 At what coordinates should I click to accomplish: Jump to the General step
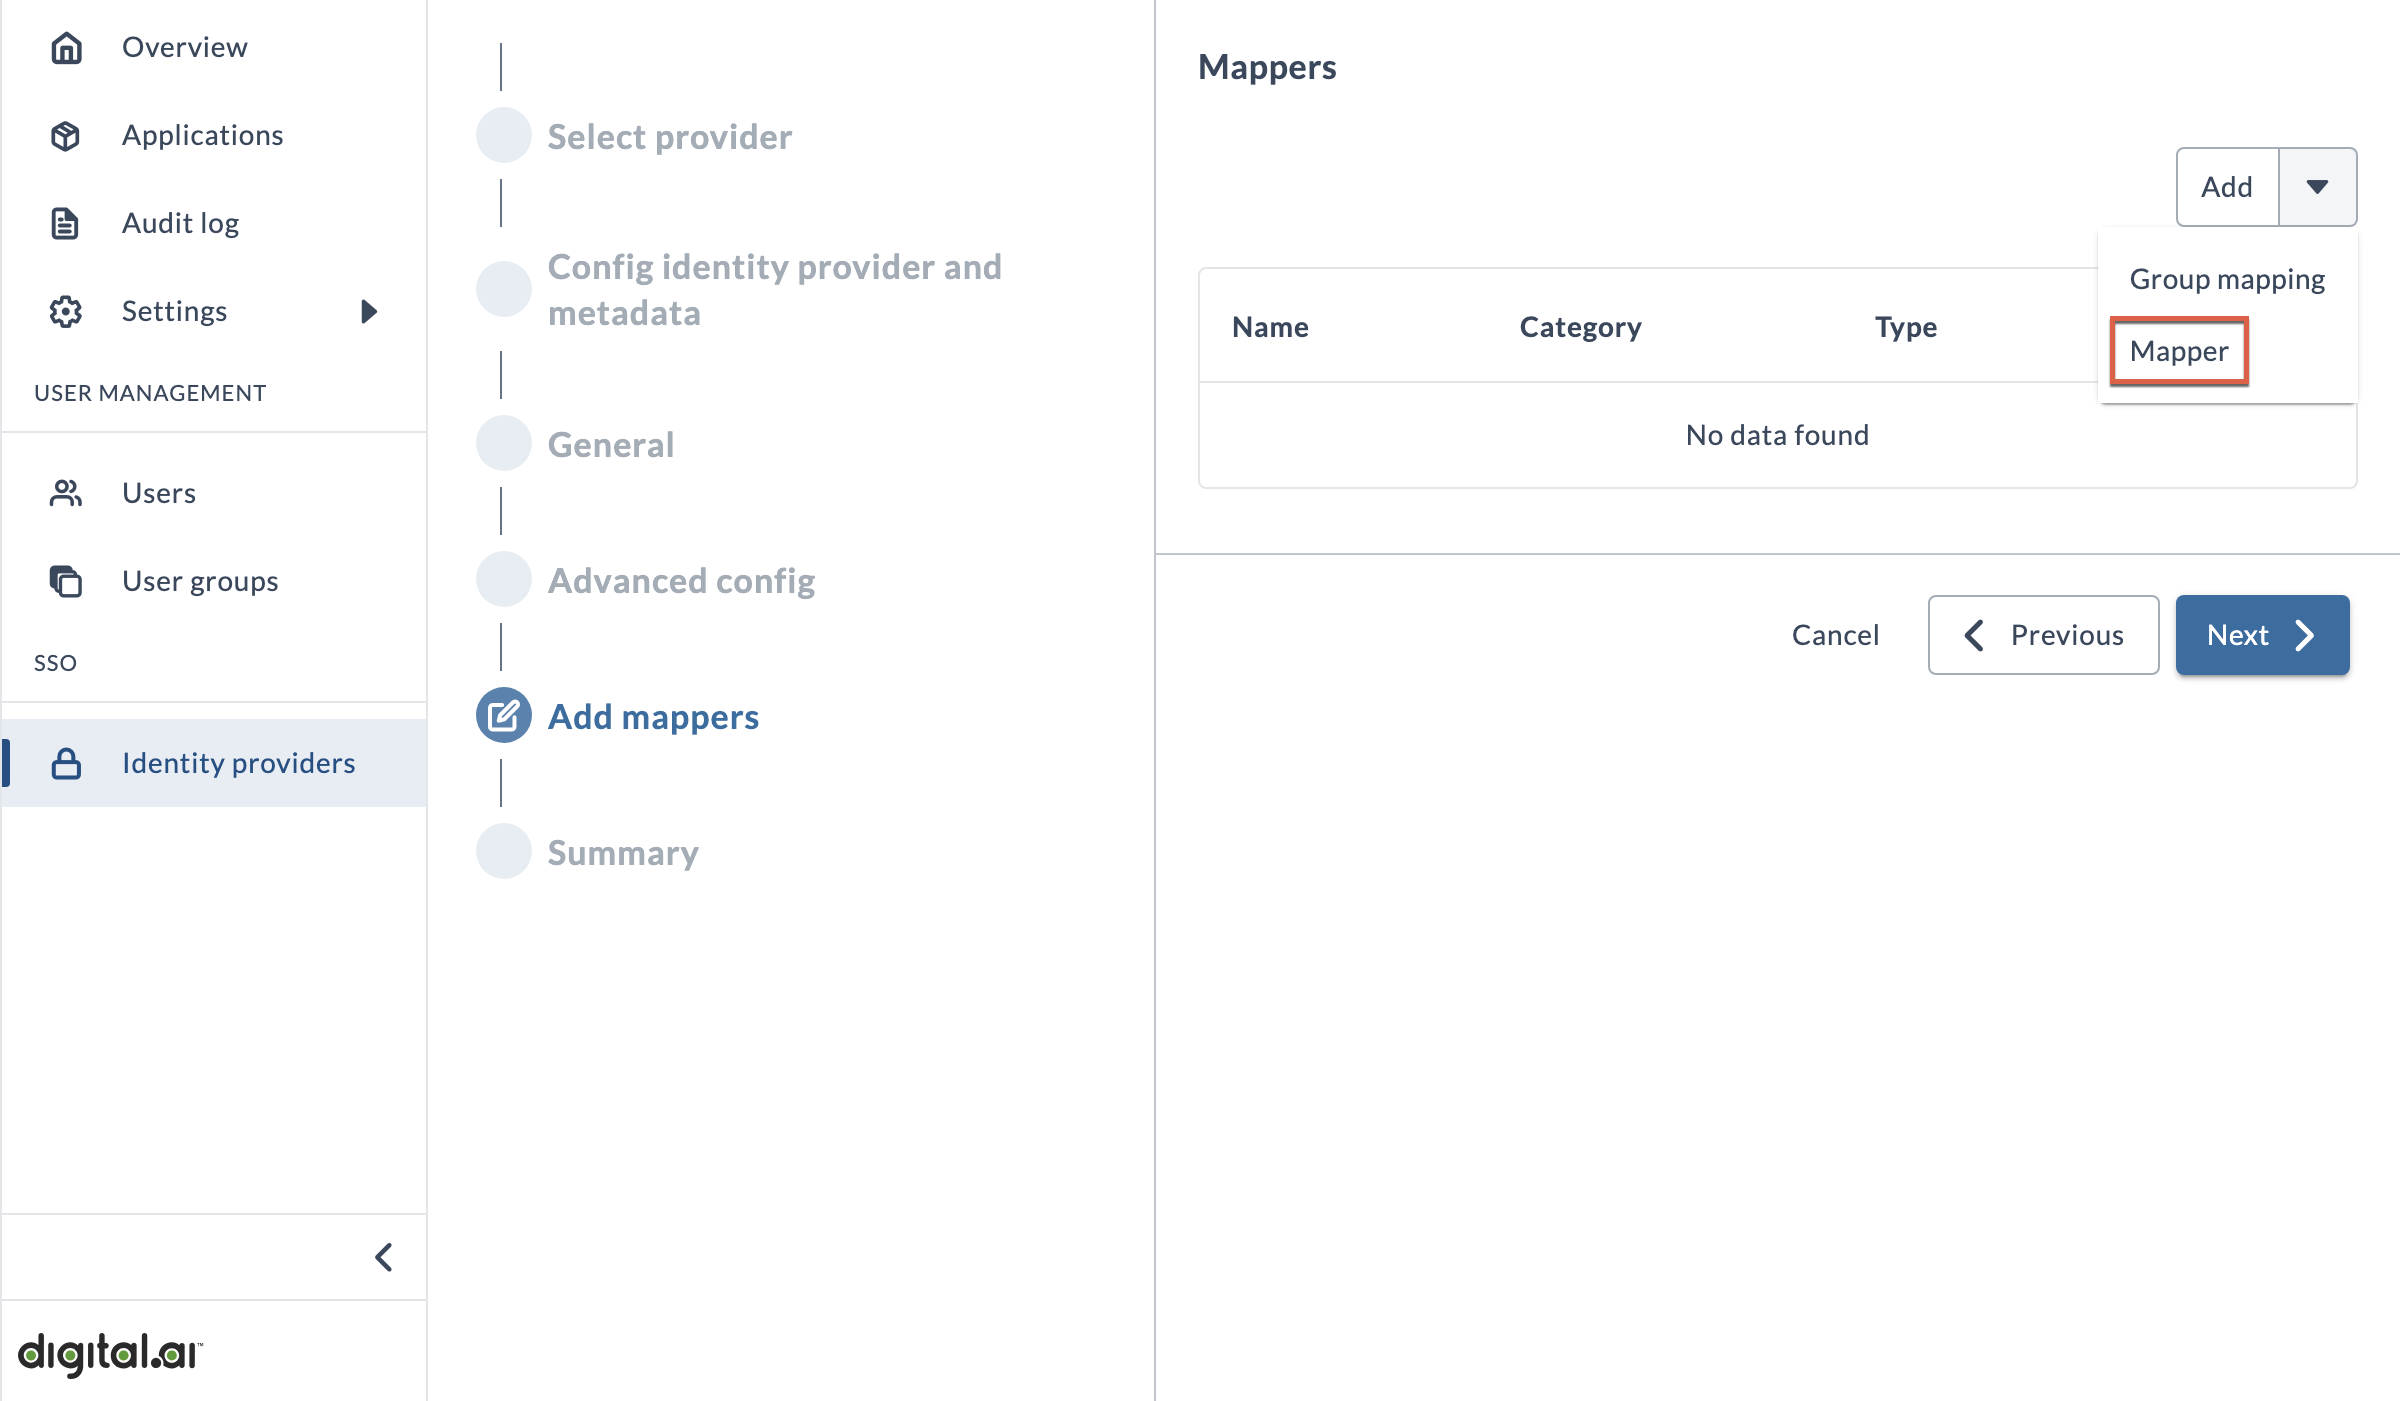click(611, 444)
